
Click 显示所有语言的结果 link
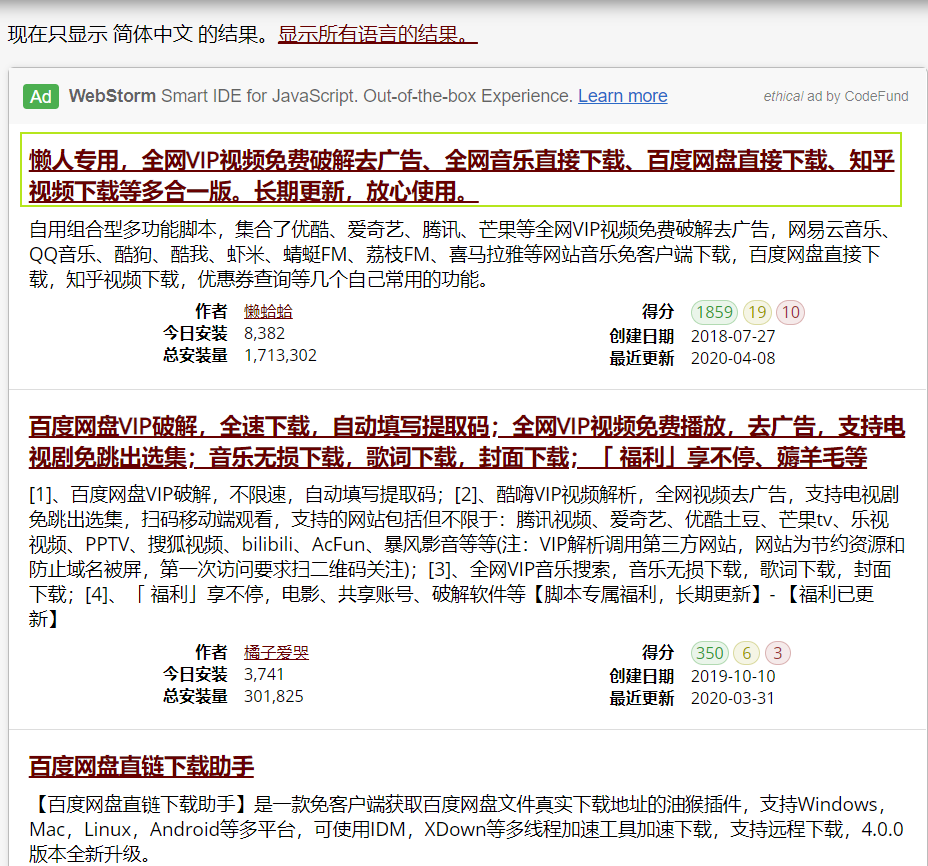[x=378, y=34]
